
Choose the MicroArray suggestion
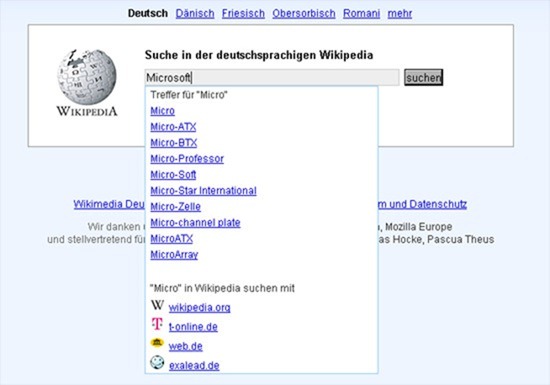point(174,255)
